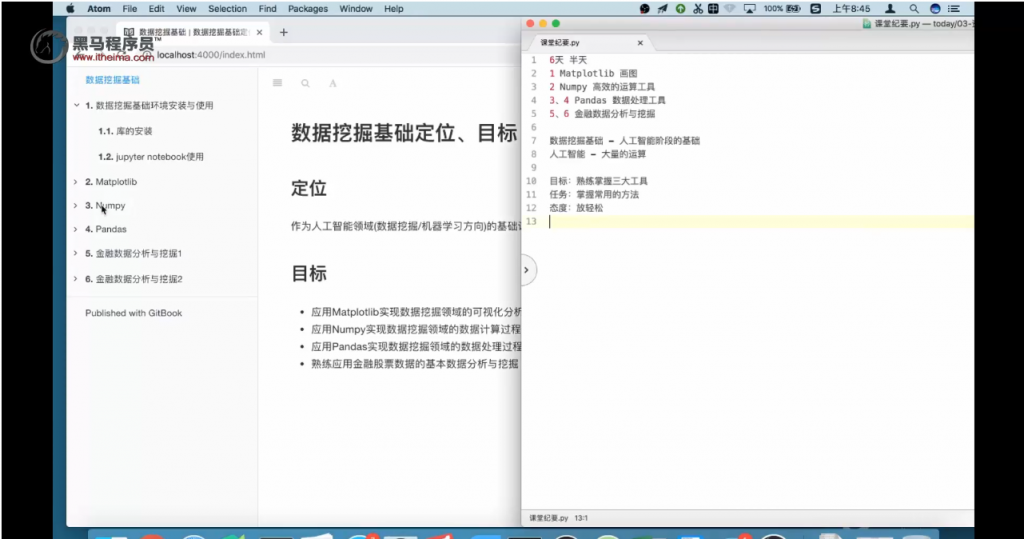Collapse the 数据挖掘基础环境安装与使用 chapter
This screenshot has width=1024, height=539.
pyautogui.click(x=76, y=105)
